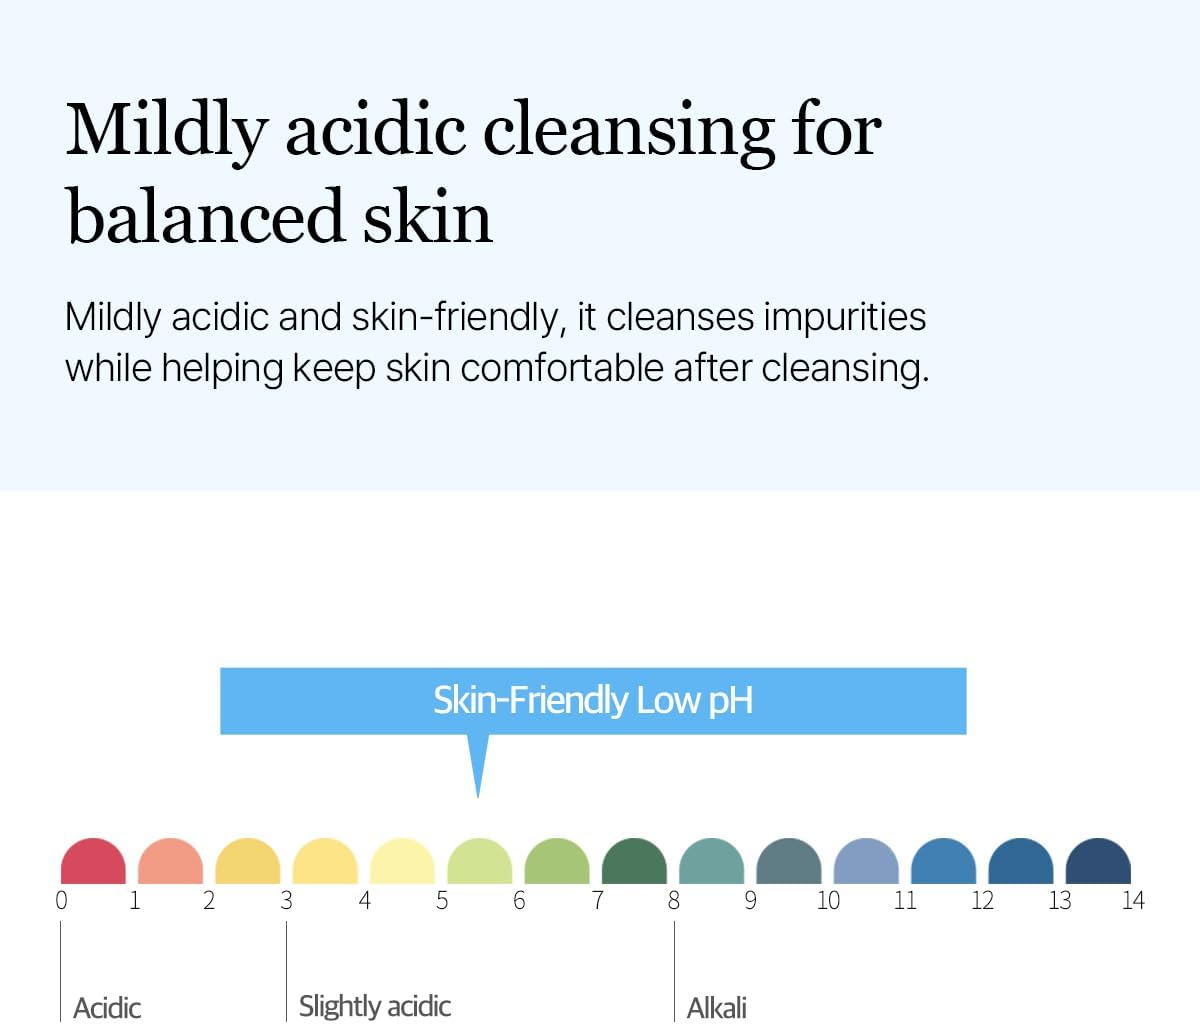Viewport: 1200px width, 1024px height.
Task: Click the teal pH 8 swatch
Action: 712,861
